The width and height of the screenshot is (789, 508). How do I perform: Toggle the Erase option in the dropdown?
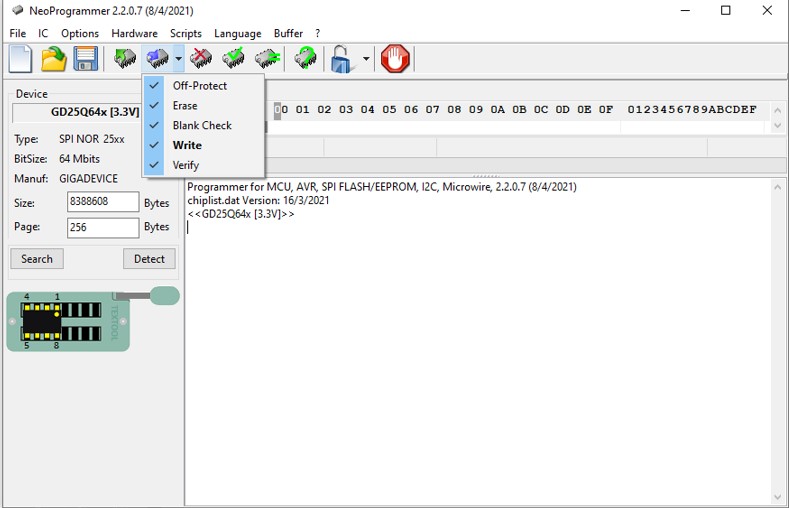pos(204,106)
